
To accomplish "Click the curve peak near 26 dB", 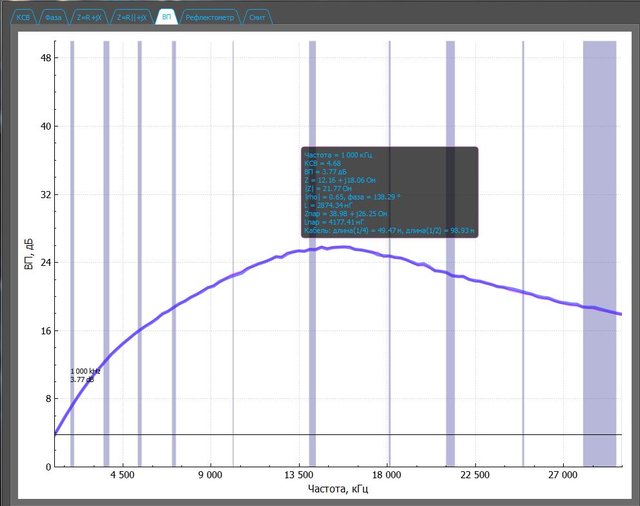I will (340, 247).
